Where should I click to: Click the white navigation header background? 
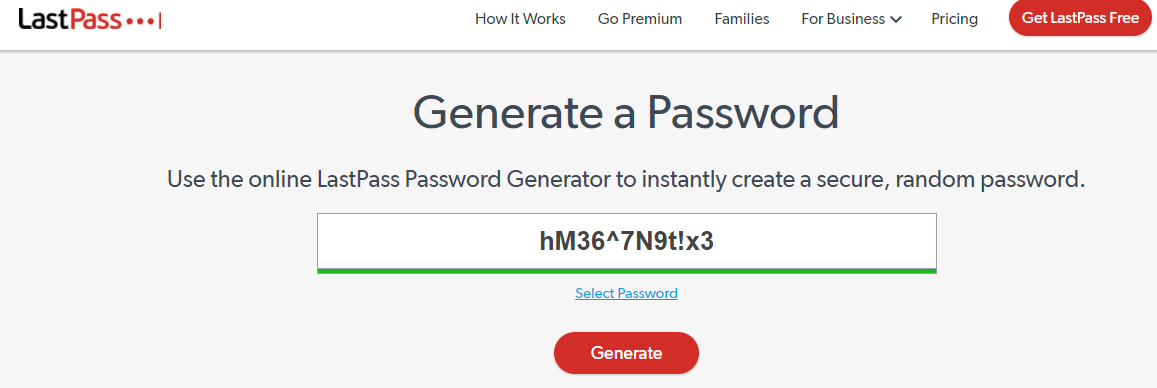(332, 22)
